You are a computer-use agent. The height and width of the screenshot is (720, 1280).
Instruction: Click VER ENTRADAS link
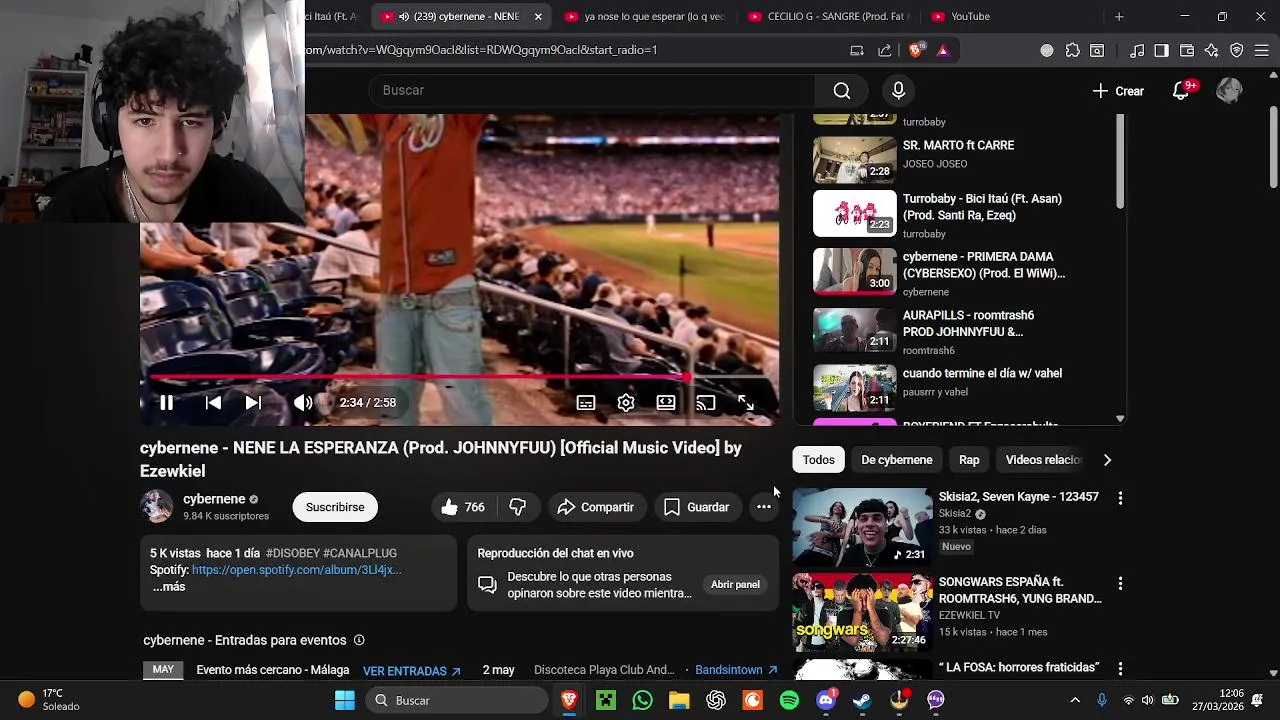tap(411, 671)
